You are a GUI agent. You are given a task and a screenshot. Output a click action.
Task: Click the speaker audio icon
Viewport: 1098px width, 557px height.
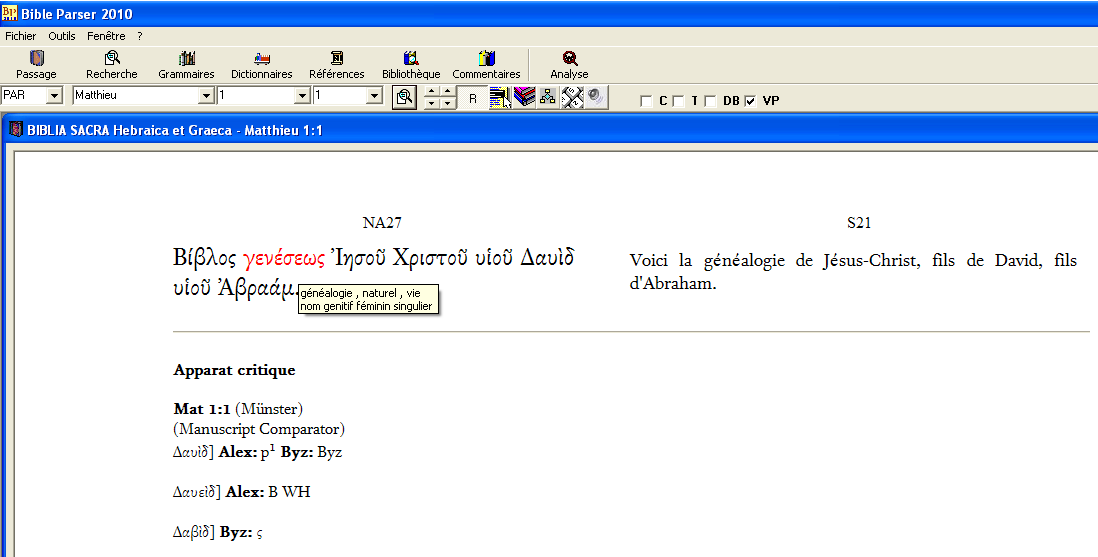click(596, 97)
